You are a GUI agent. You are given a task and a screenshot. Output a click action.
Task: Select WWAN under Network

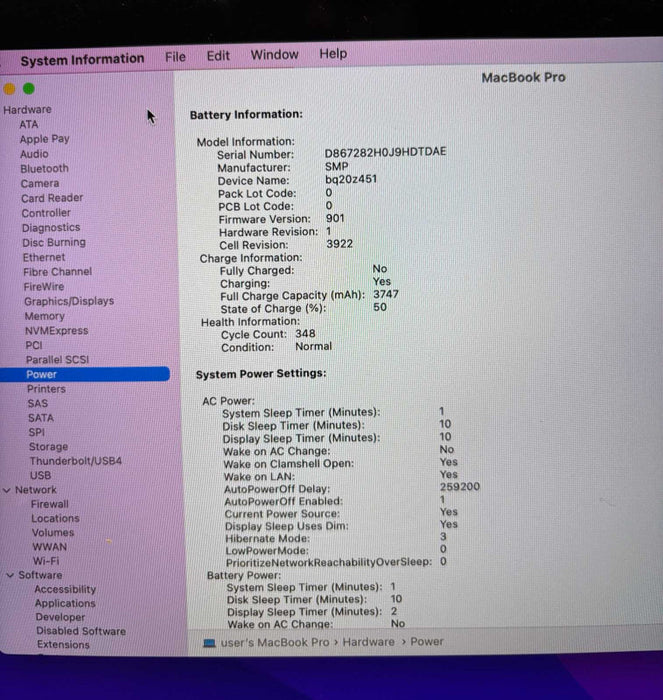[50, 547]
